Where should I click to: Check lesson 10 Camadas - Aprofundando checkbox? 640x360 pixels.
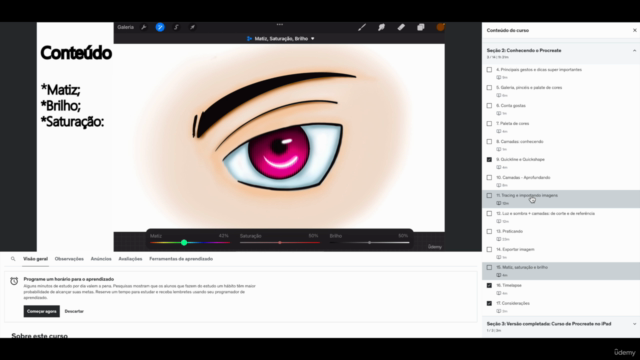pos(489,178)
